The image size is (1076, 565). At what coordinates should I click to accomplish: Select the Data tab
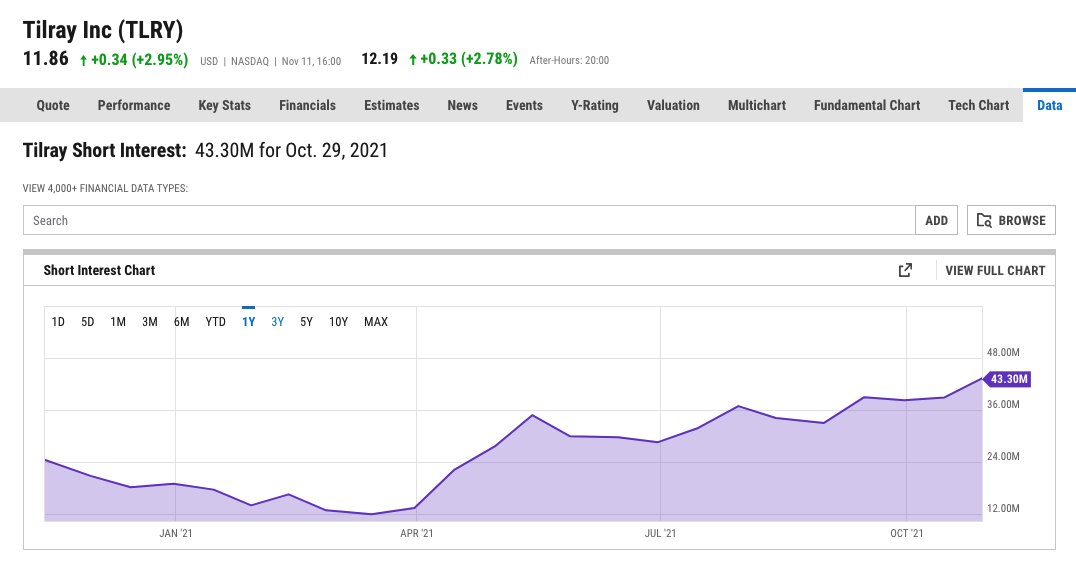click(1049, 105)
